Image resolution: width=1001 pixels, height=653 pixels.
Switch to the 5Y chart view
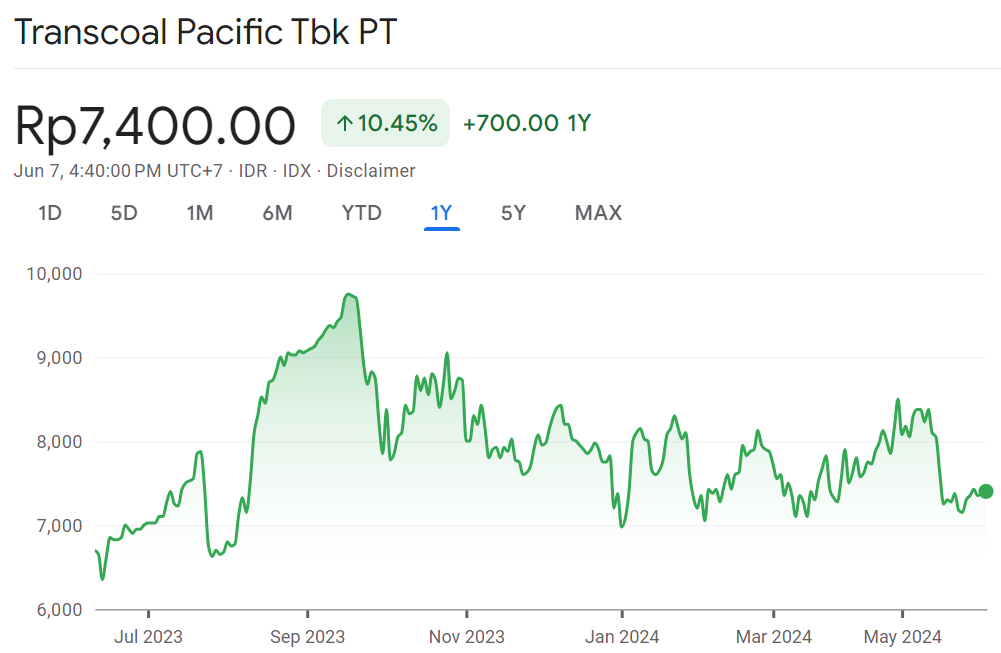513,213
